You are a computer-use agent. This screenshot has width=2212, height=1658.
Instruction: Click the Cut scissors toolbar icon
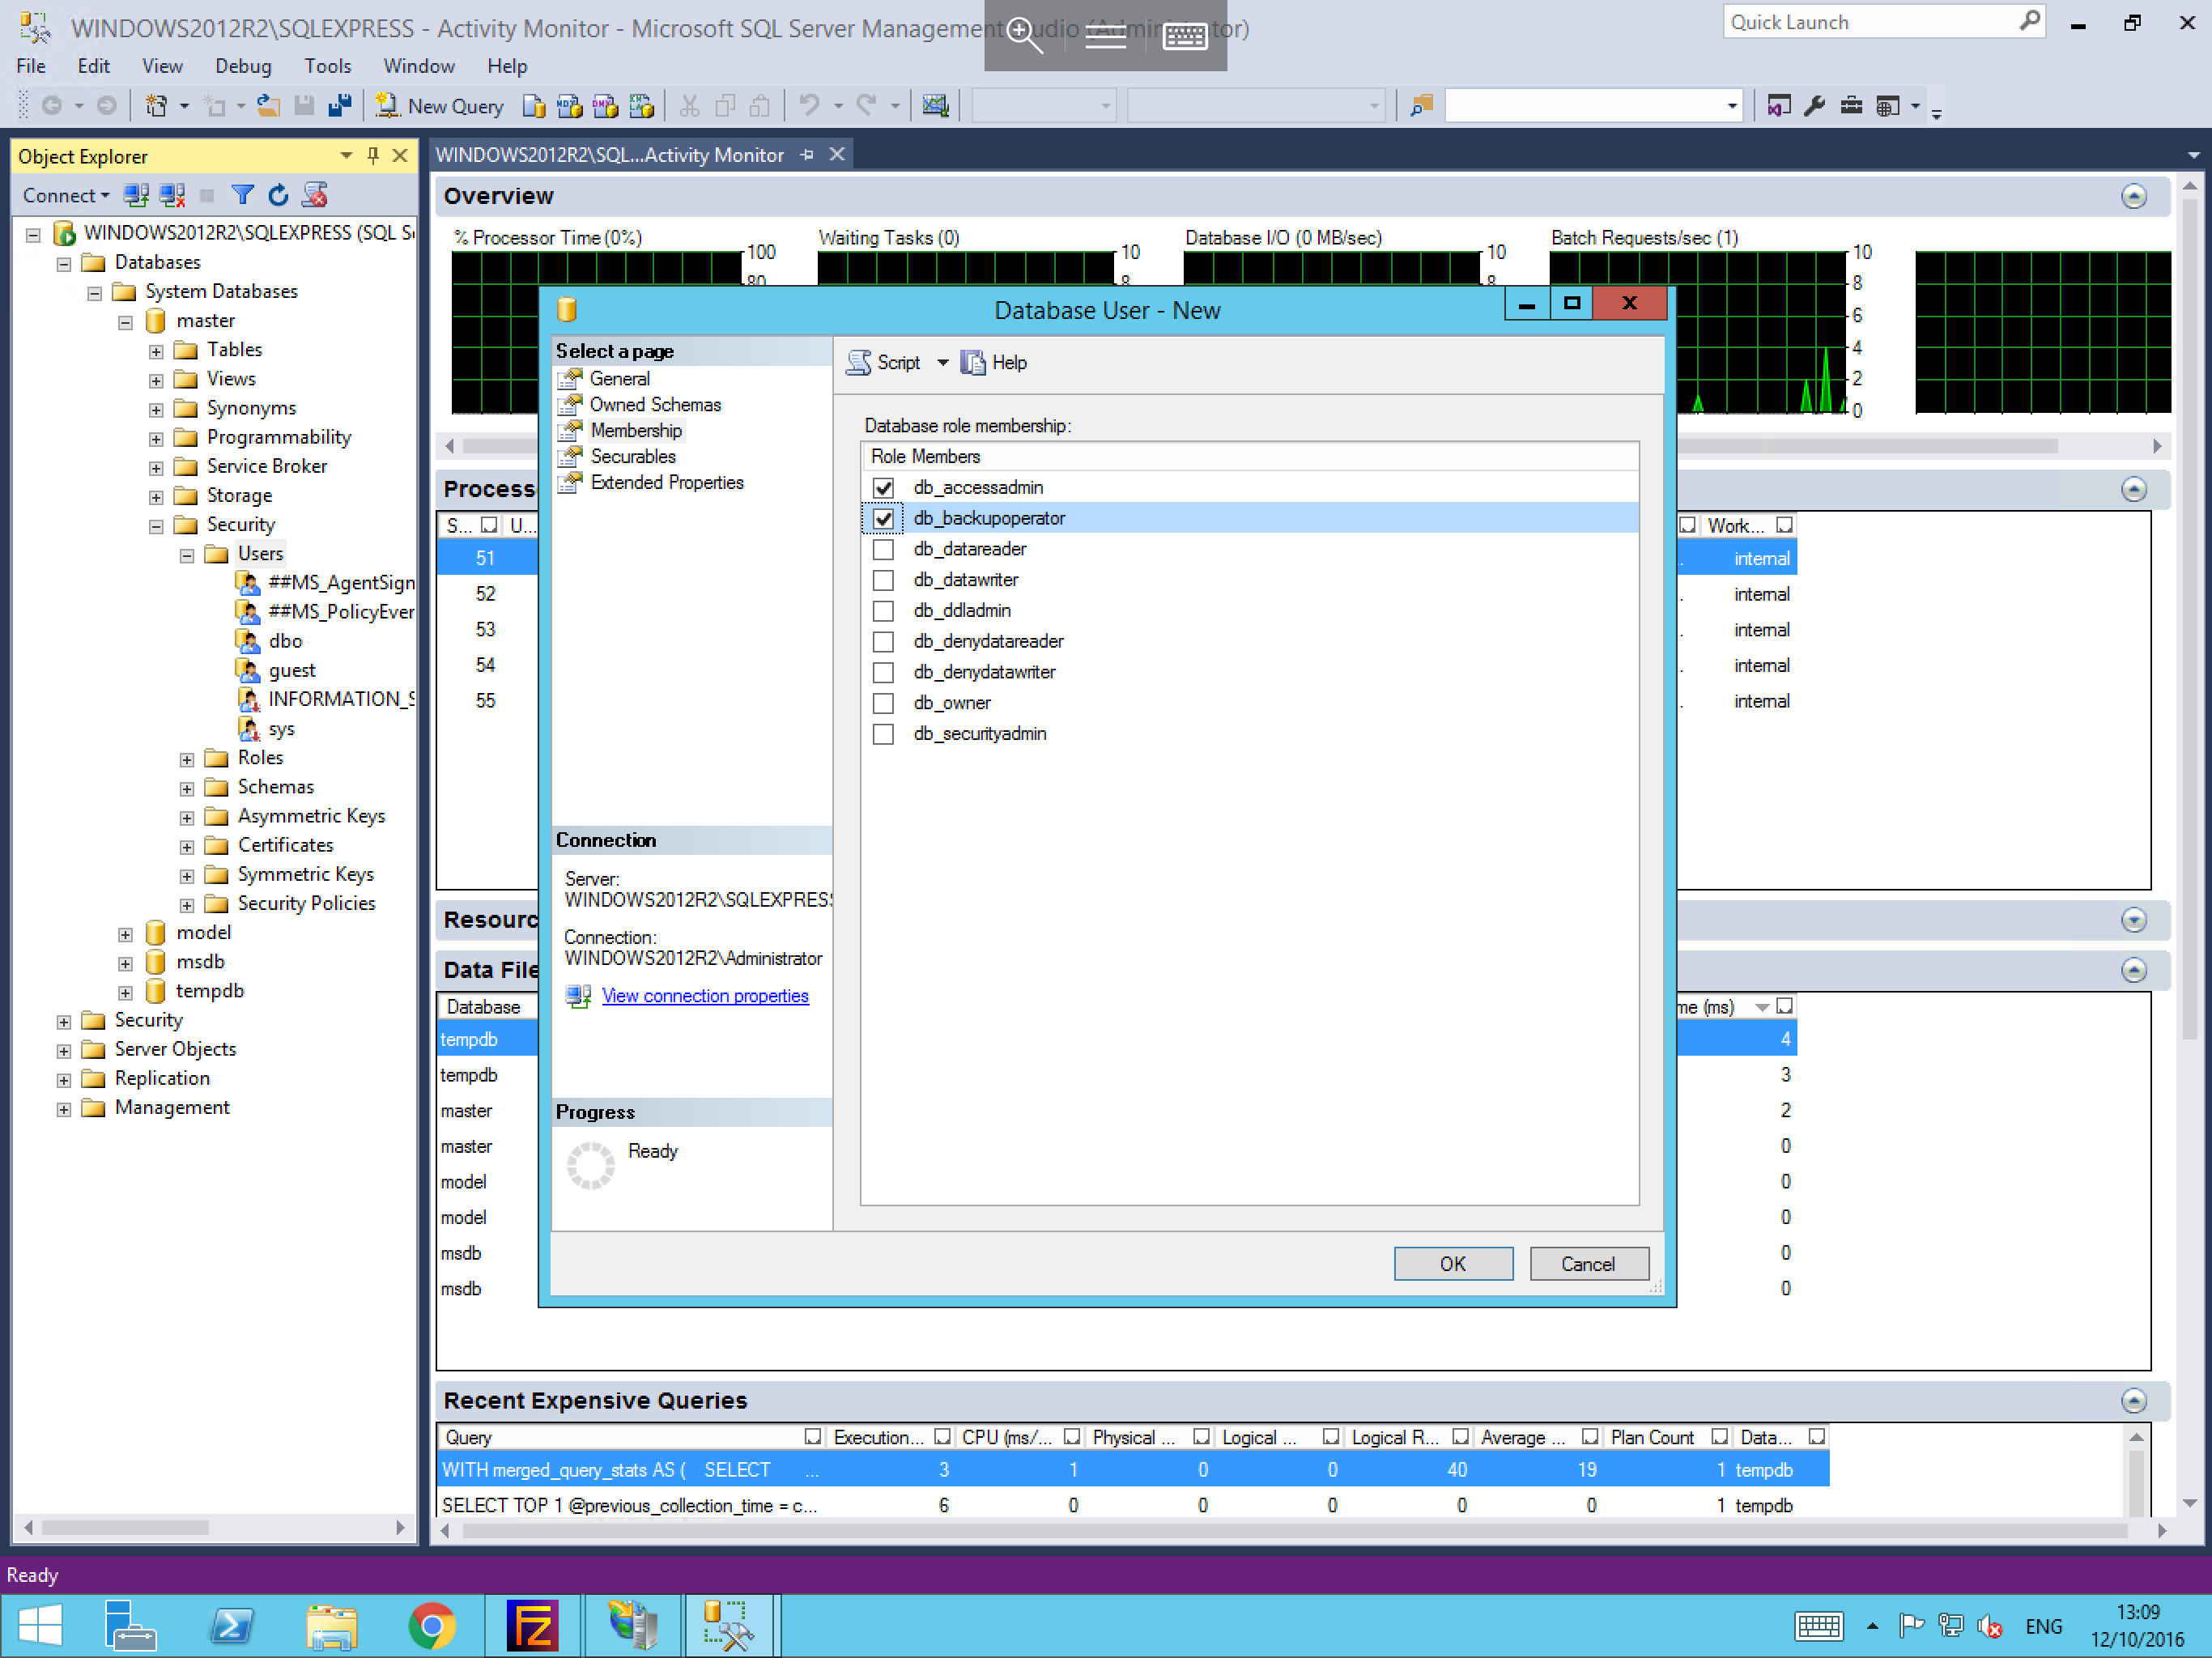tap(689, 106)
